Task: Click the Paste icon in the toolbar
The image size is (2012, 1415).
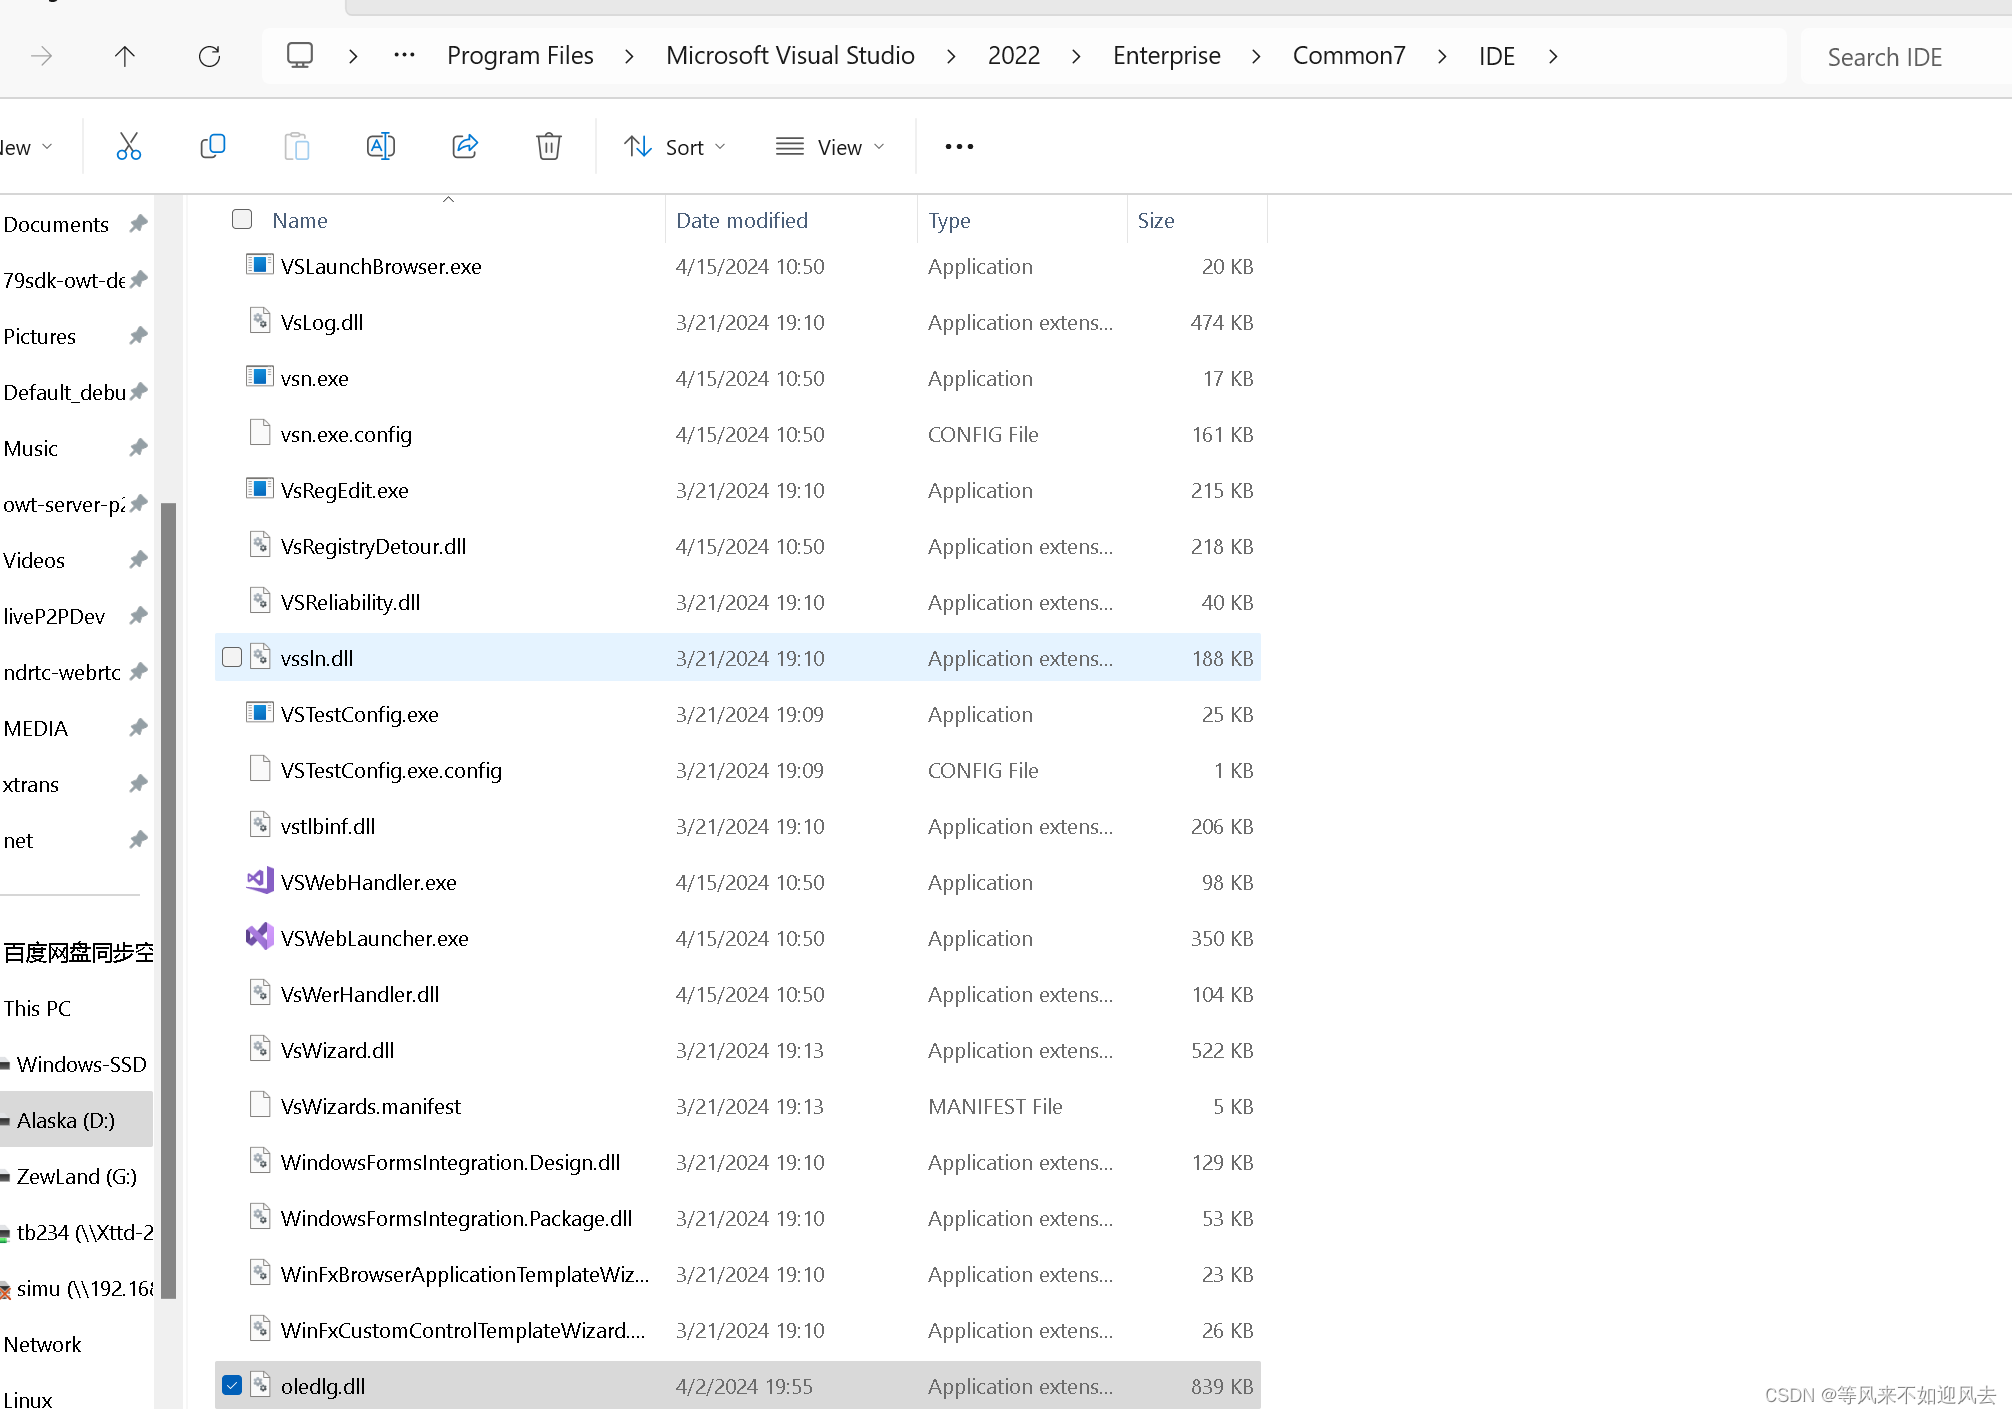Action: pos(297,146)
